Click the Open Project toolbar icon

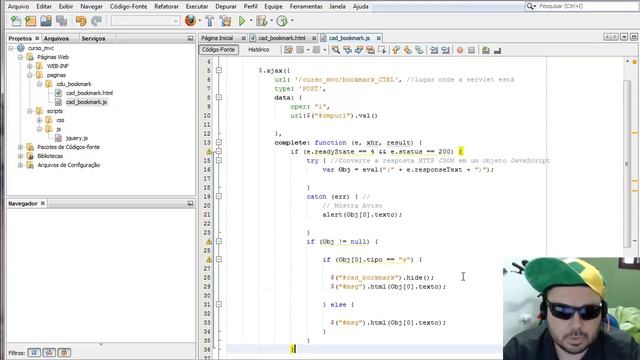coord(46,21)
